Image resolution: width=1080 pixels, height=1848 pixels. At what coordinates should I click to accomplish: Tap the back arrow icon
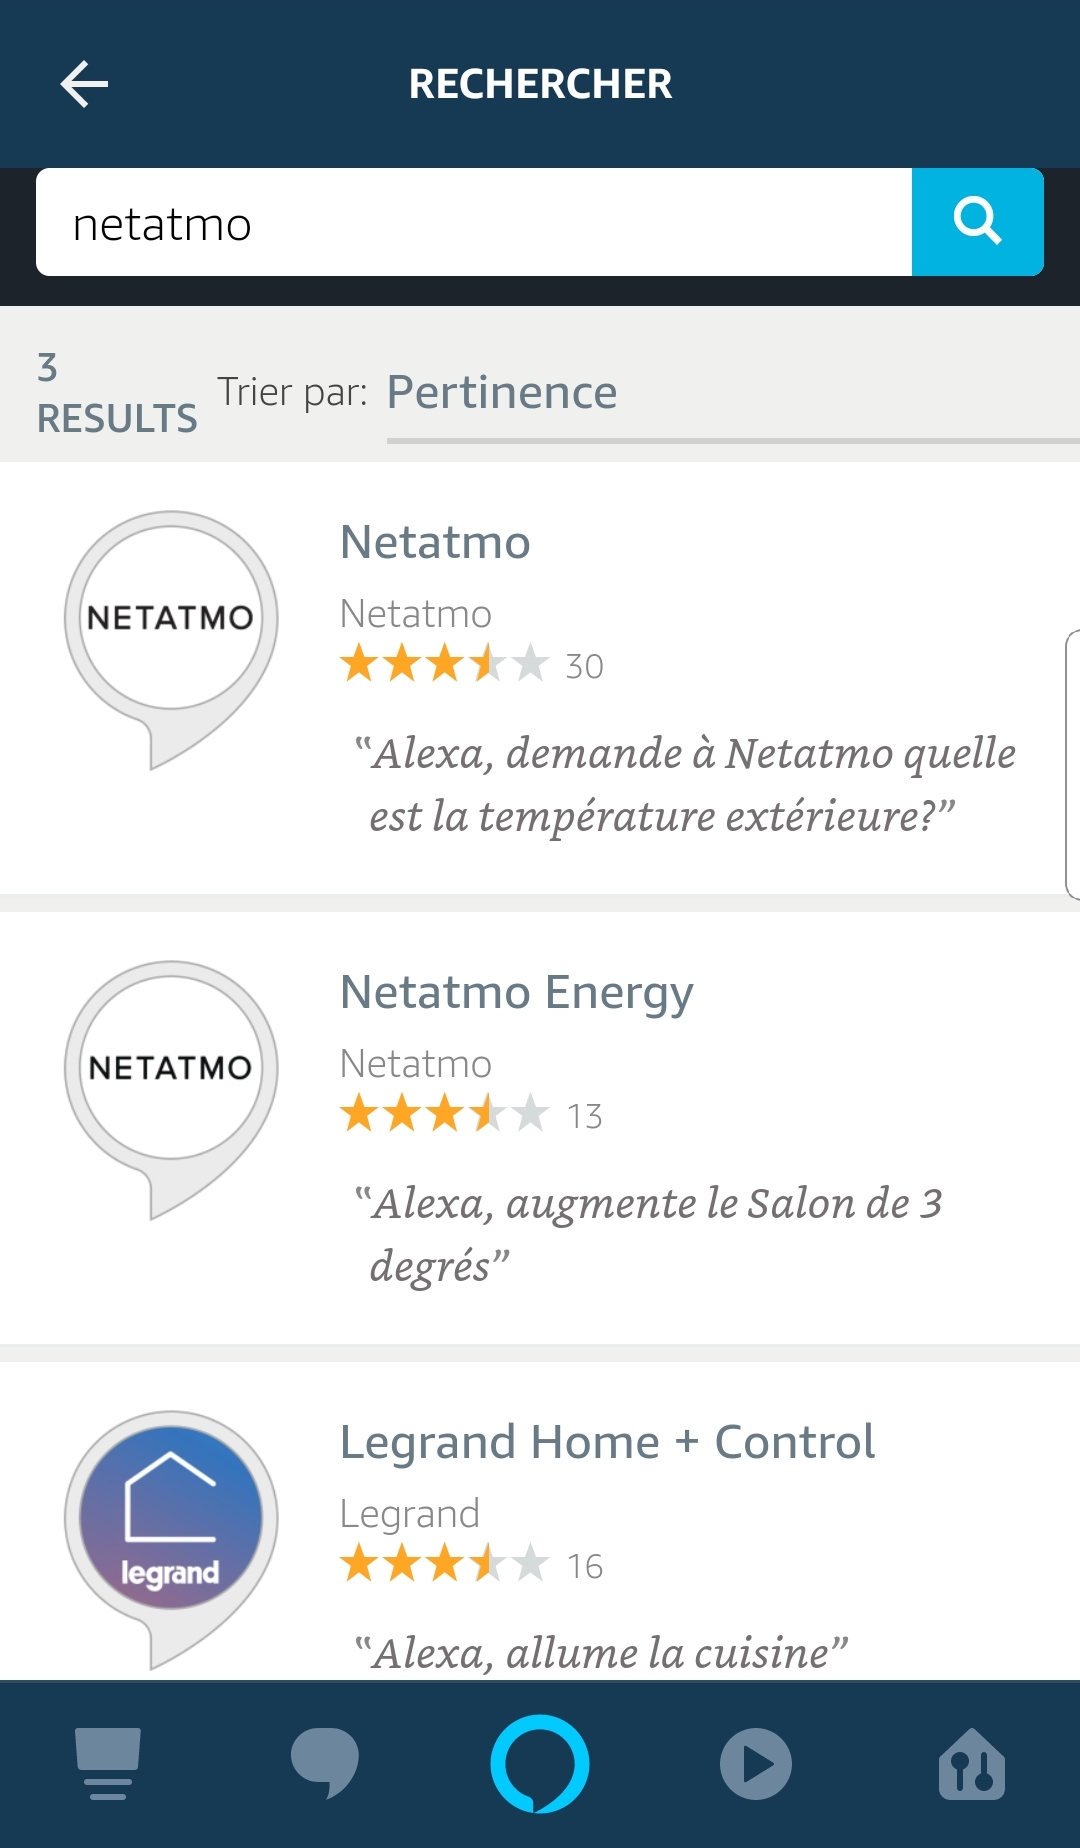pyautogui.click(x=84, y=84)
